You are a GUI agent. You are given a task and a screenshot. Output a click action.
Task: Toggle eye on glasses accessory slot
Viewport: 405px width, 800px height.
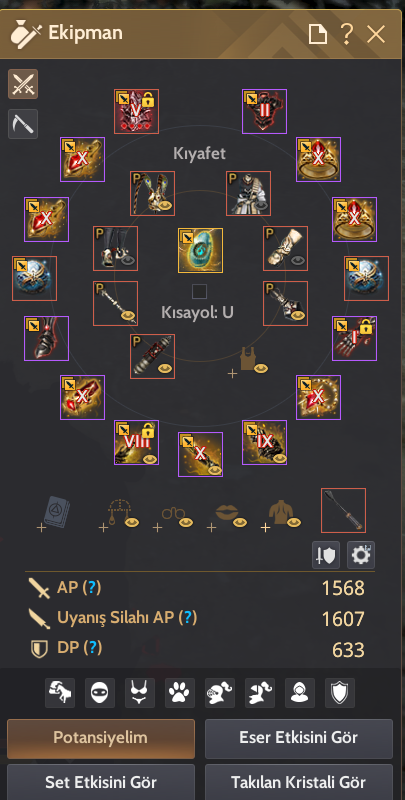186,522
